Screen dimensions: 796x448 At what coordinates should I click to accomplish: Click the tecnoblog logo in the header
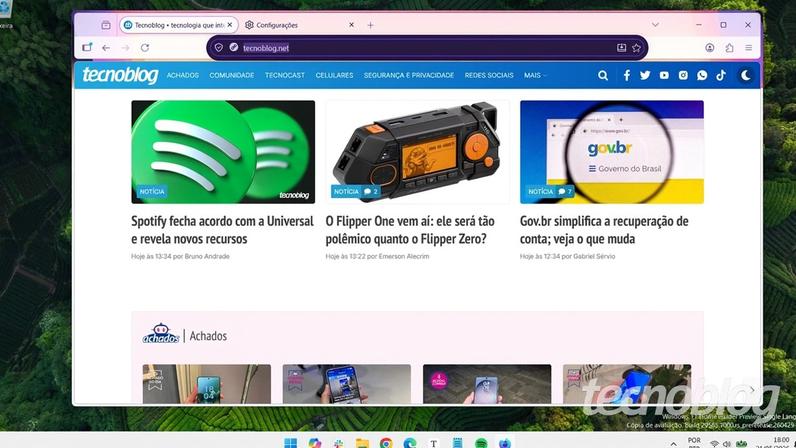pos(120,75)
